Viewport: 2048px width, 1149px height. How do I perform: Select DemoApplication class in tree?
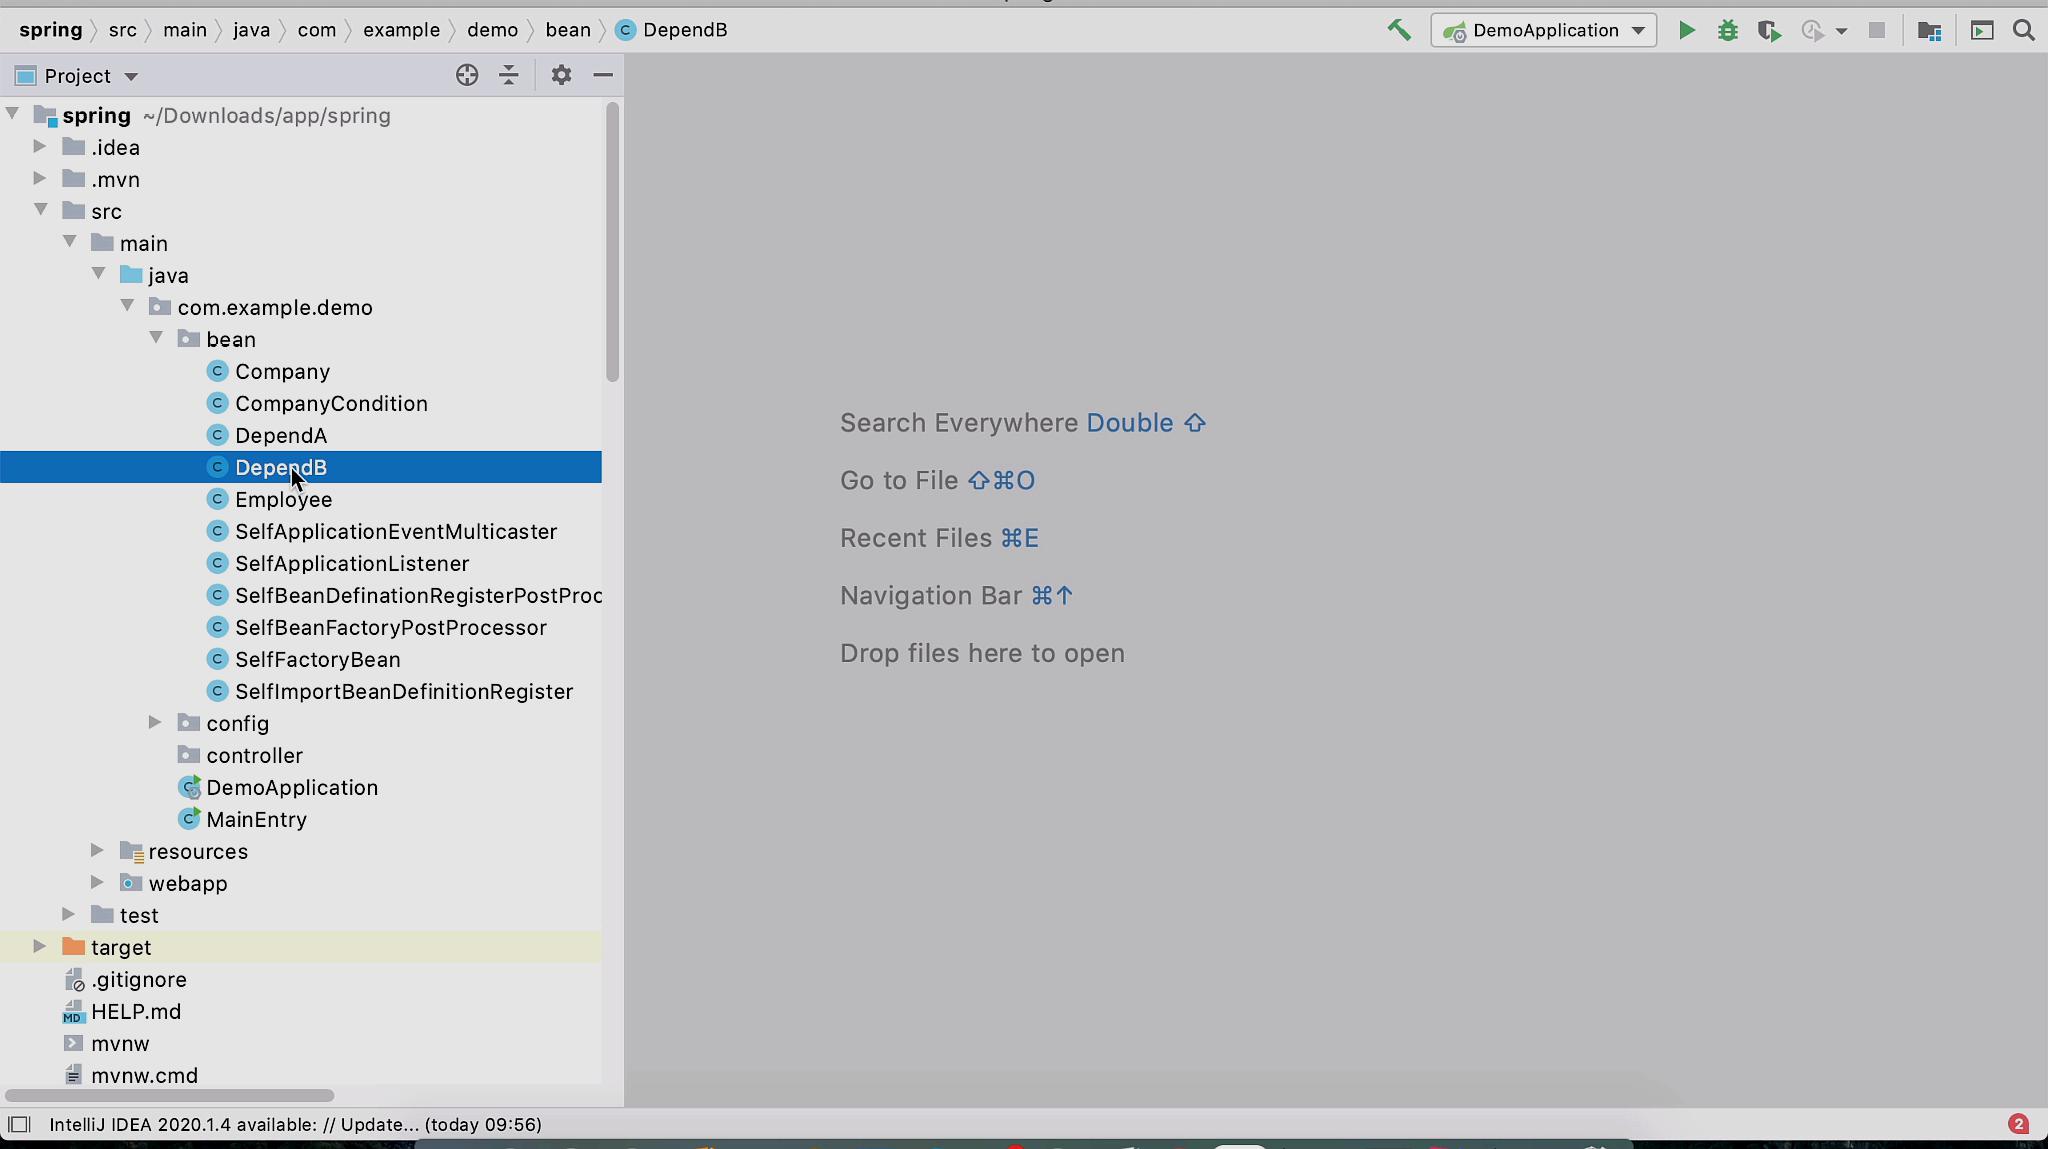pos(292,787)
